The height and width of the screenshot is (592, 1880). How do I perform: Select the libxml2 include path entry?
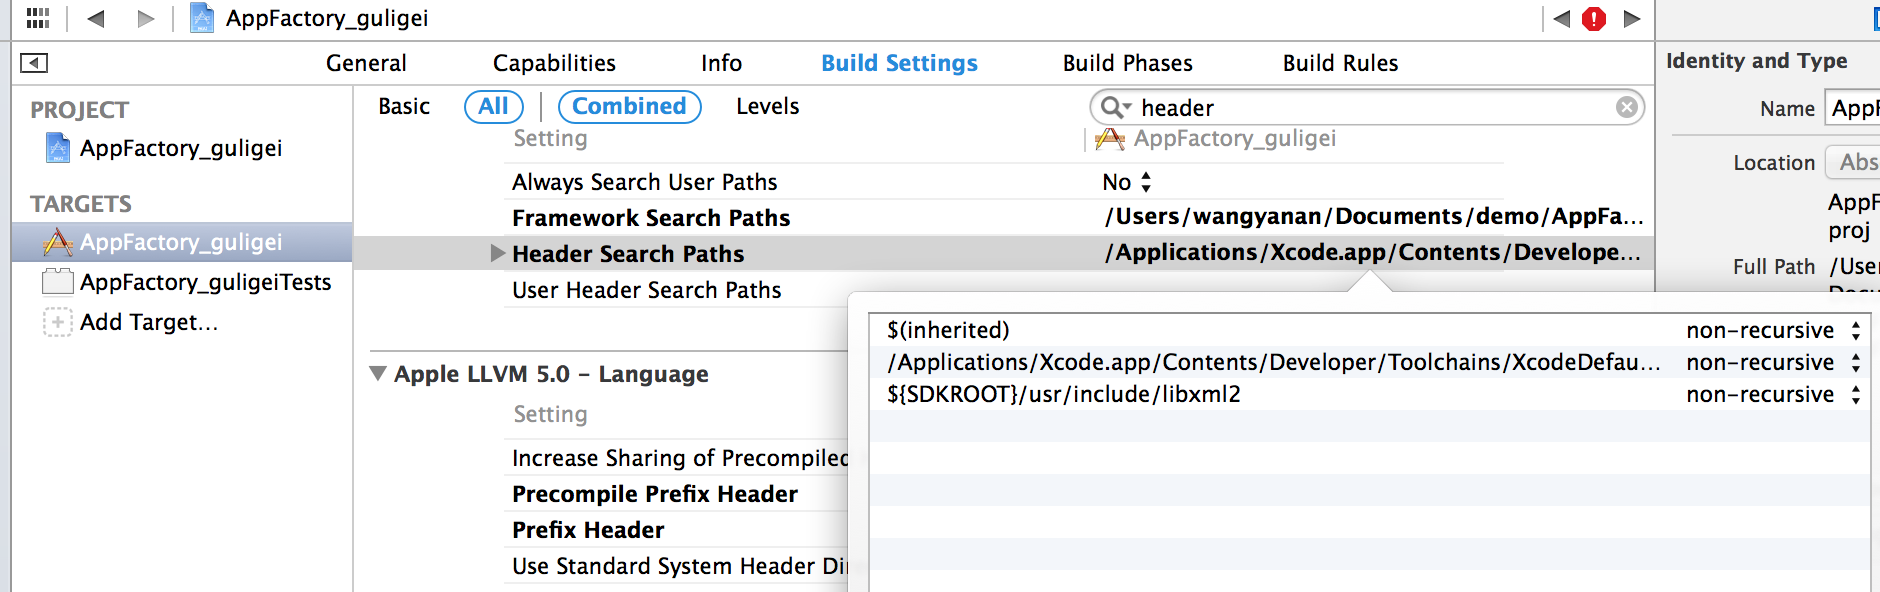coord(1064,394)
